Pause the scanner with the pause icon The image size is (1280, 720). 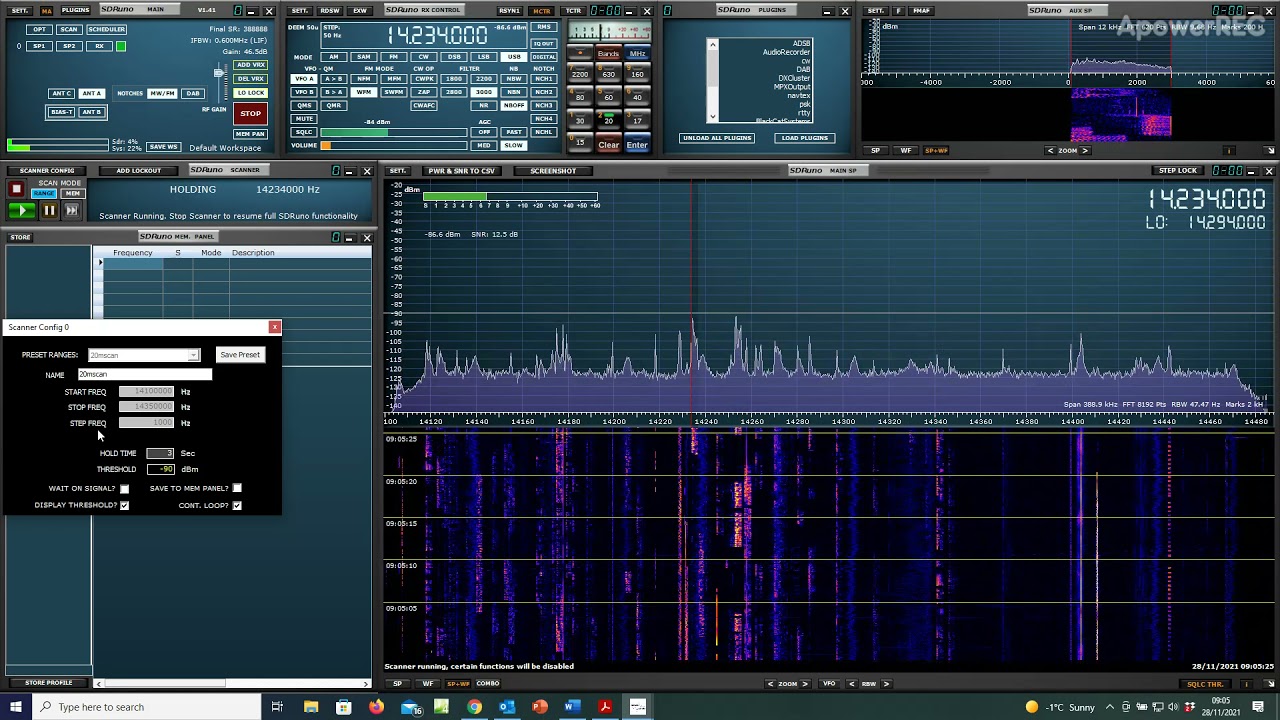click(x=49, y=210)
